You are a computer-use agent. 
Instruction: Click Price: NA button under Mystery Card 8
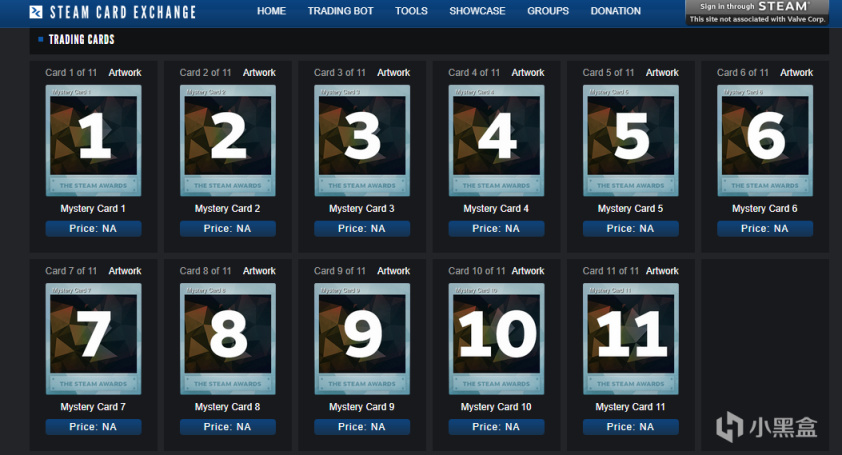tap(228, 427)
